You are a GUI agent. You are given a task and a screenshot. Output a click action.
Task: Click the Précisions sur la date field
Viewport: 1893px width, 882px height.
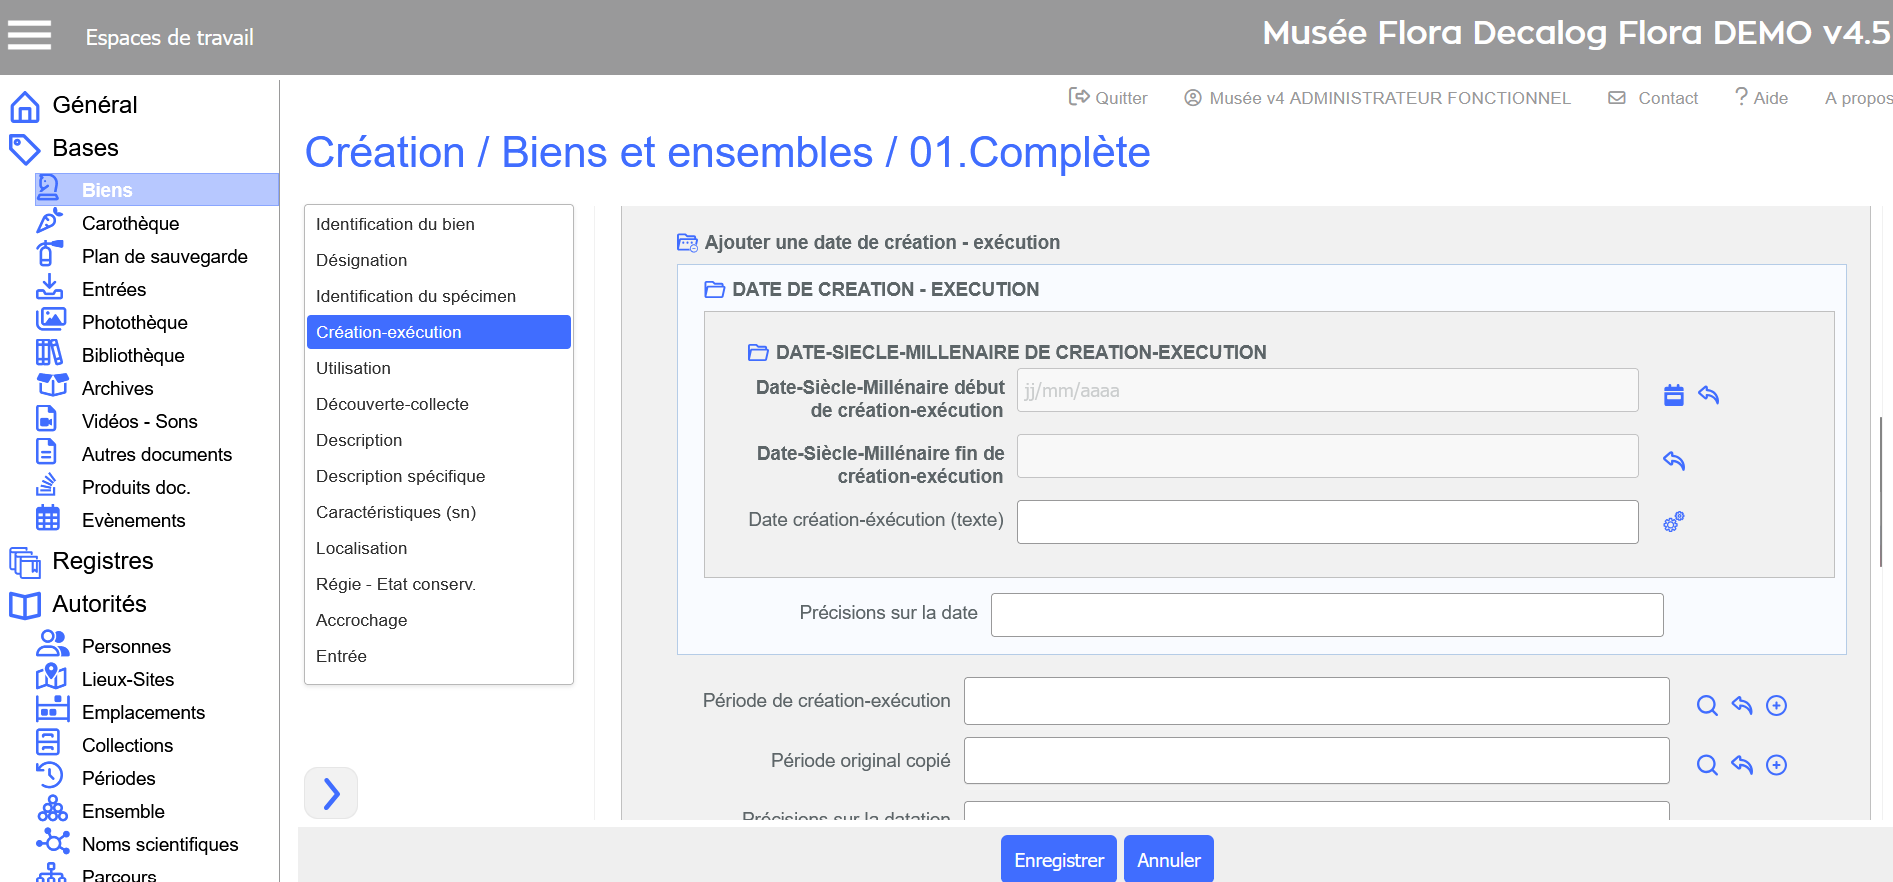point(1326,615)
